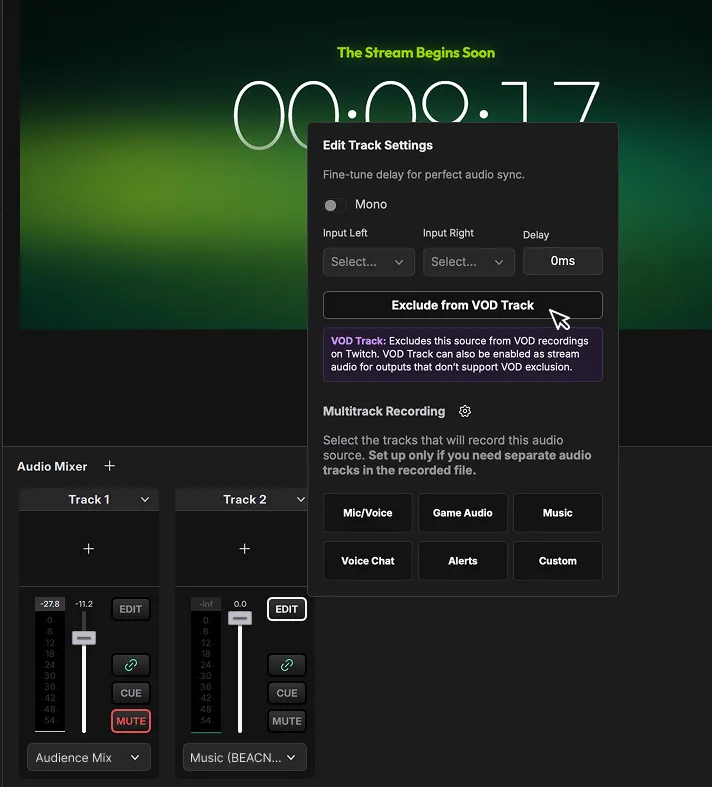Image resolution: width=712 pixels, height=787 pixels.
Task: Click The Stream Begins Soon text
Action: (416, 52)
